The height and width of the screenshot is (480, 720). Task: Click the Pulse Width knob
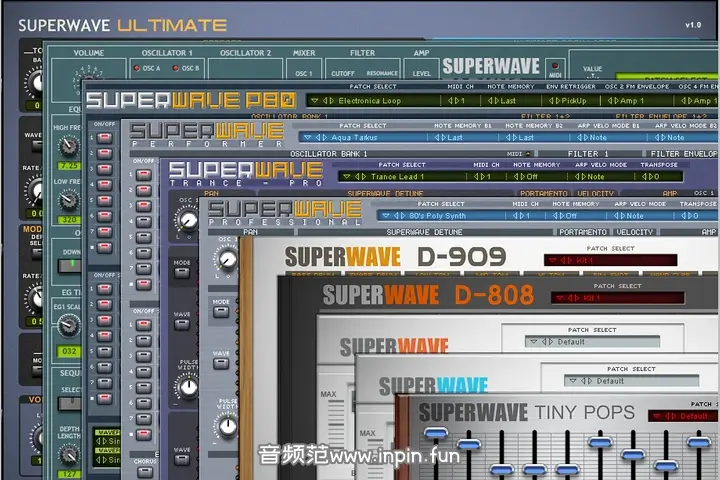[x=186, y=387]
